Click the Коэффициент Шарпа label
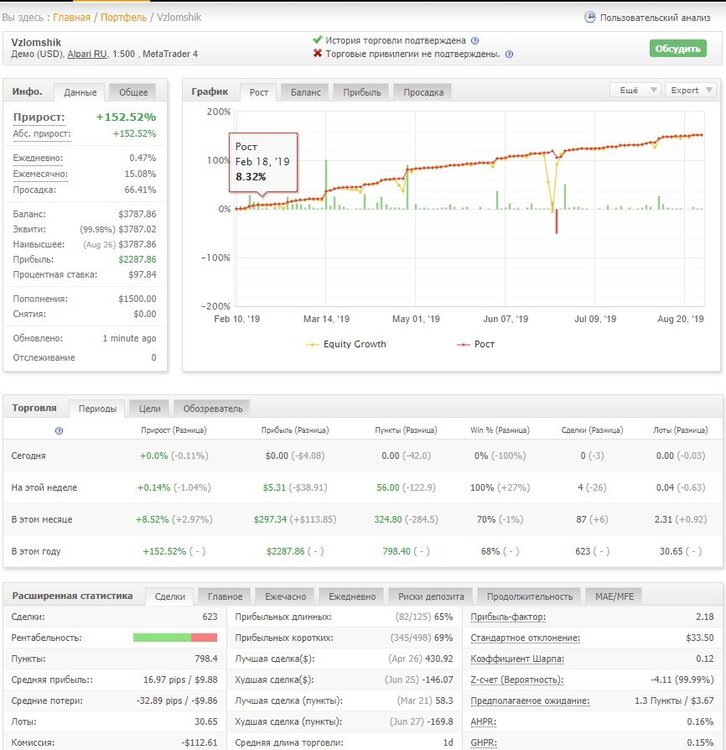 click(x=517, y=659)
